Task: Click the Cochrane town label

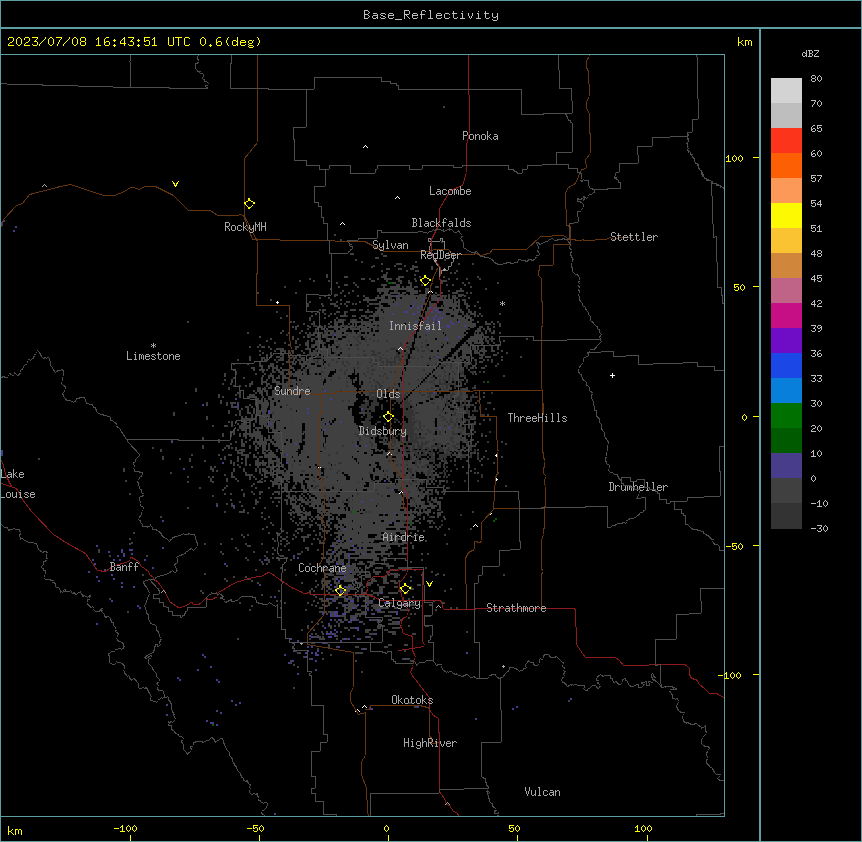Action: (322, 568)
